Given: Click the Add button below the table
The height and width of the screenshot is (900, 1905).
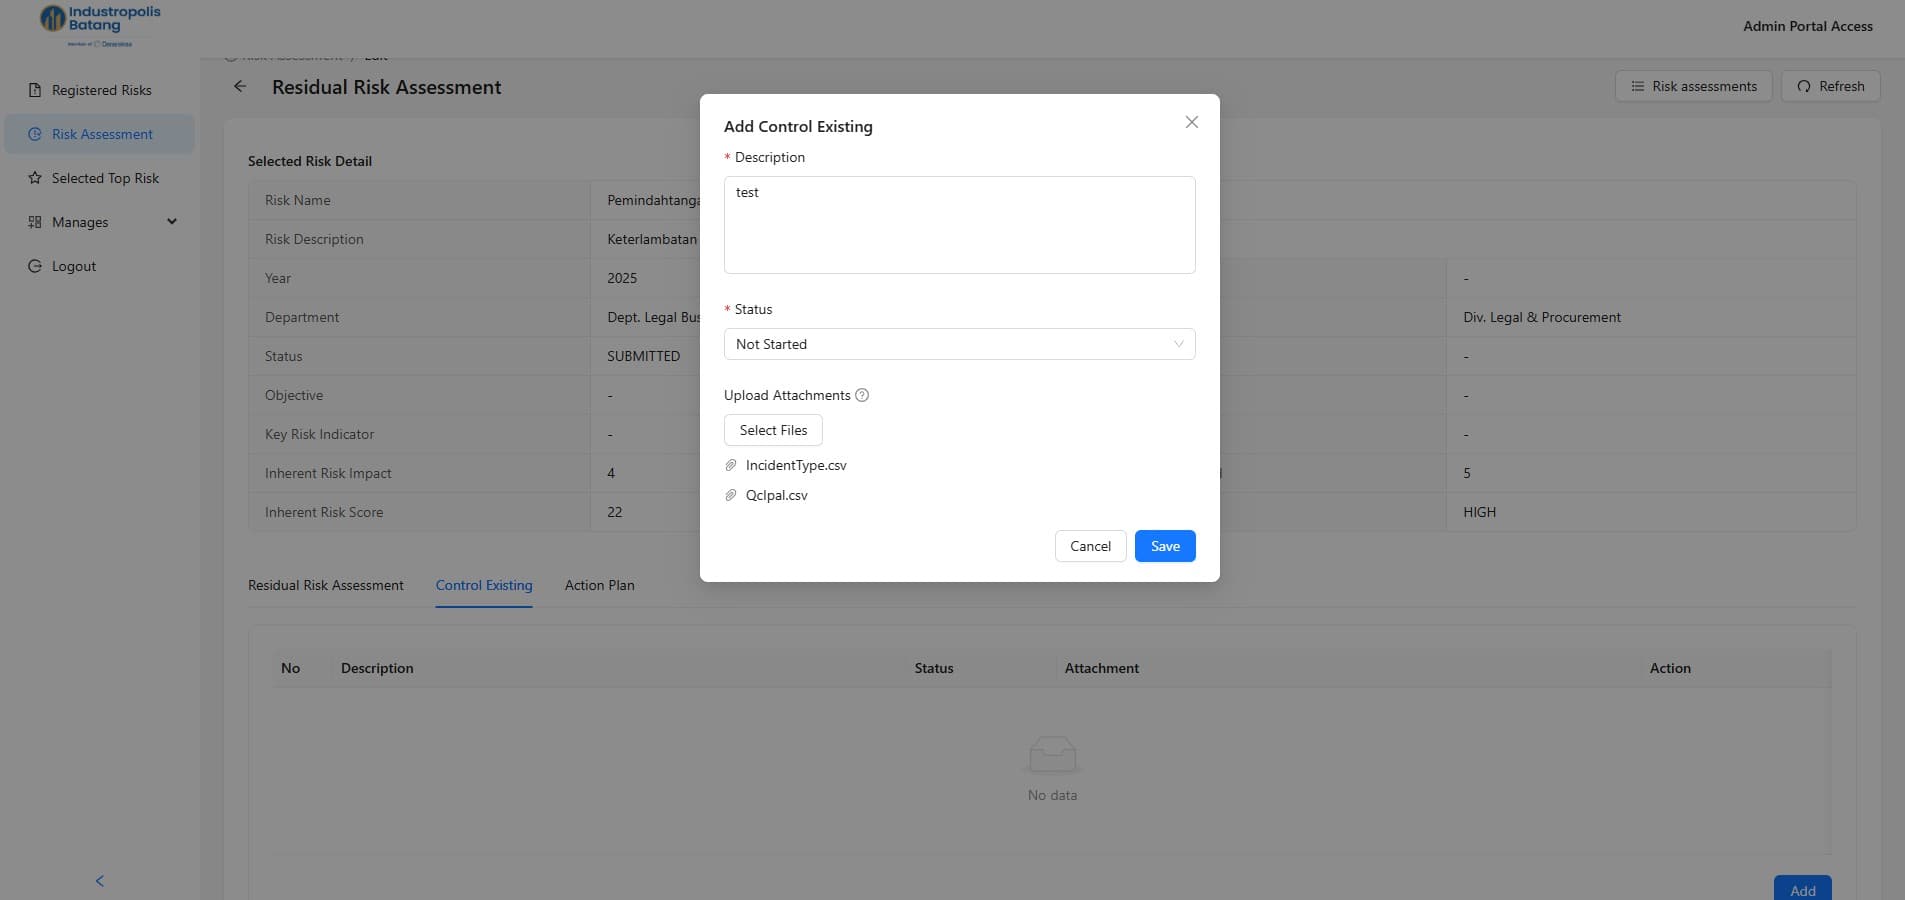Looking at the screenshot, I should coord(1802,888).
